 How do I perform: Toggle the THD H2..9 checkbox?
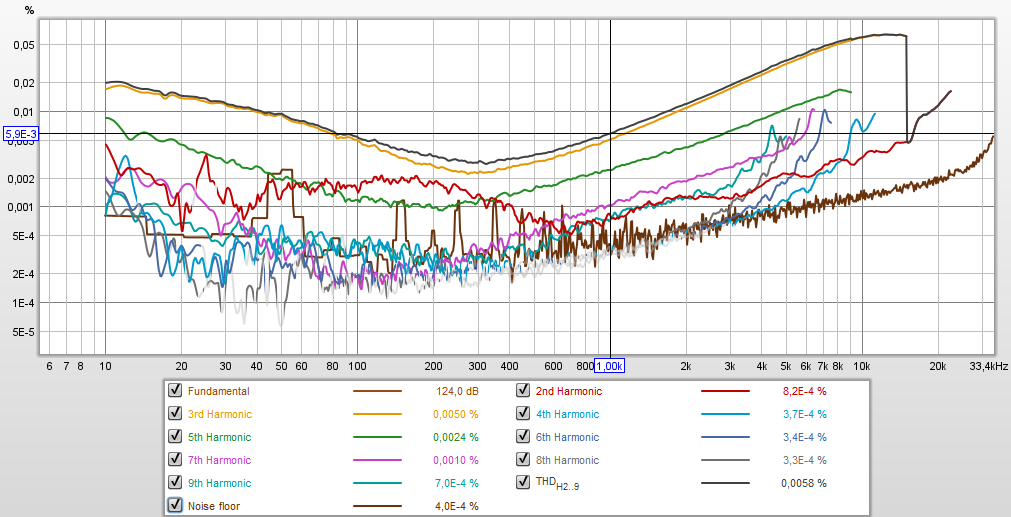[x=523, y=482]
